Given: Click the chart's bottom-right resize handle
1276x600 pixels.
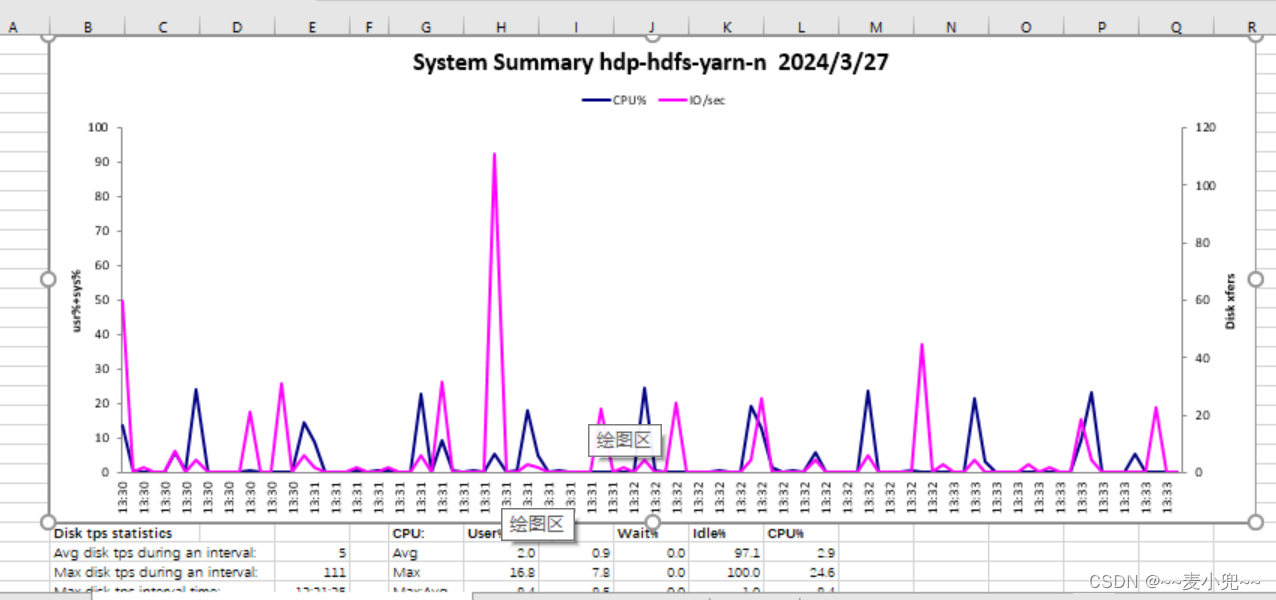Looking at the screenshot, I should (x=1256, y=522).
